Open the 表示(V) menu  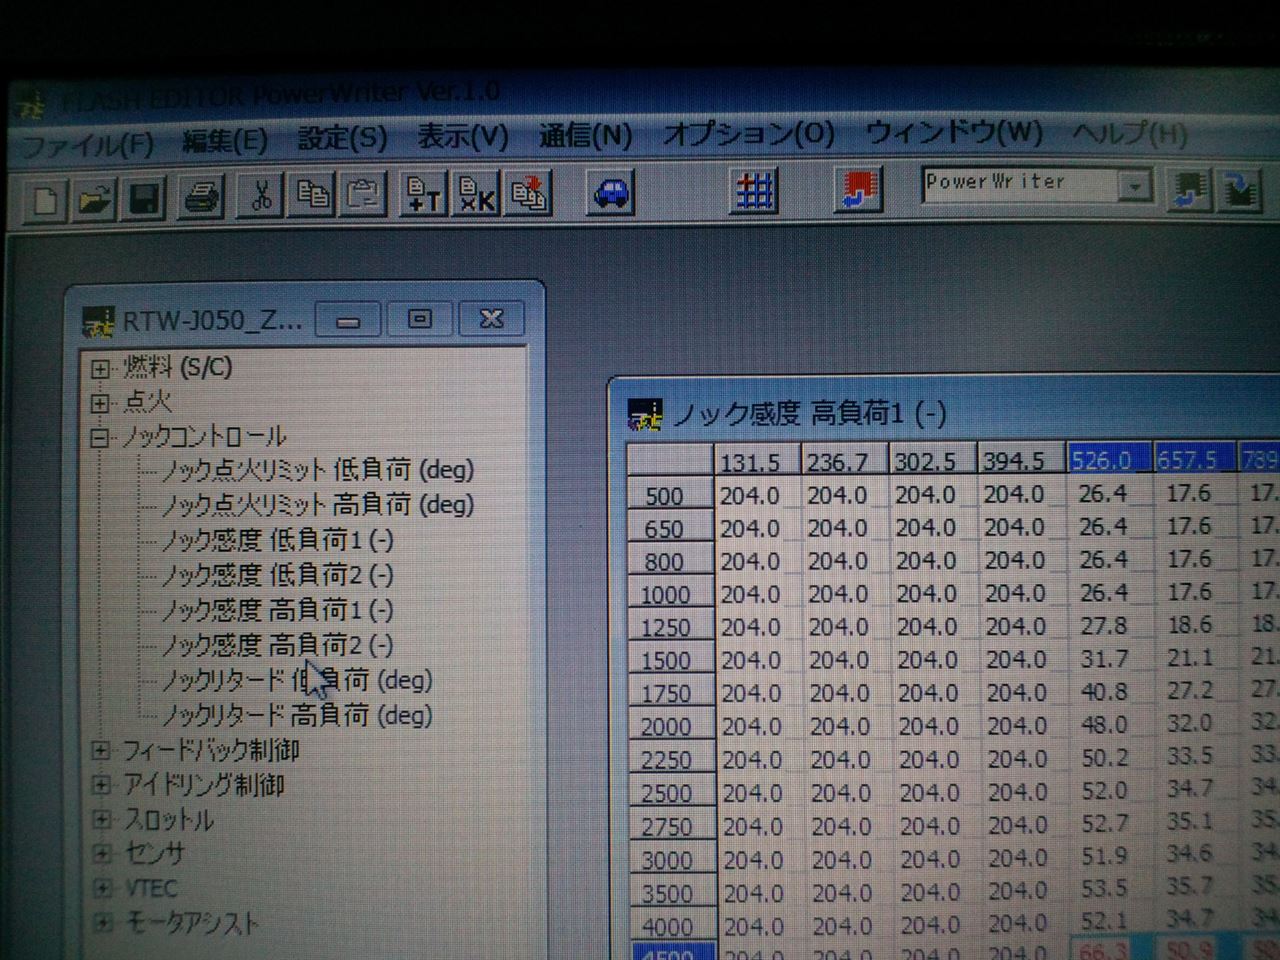(462, 136)
